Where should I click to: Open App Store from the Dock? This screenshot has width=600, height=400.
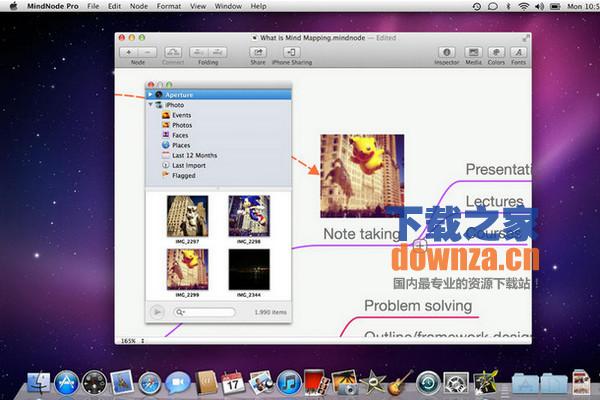point(67,383)
